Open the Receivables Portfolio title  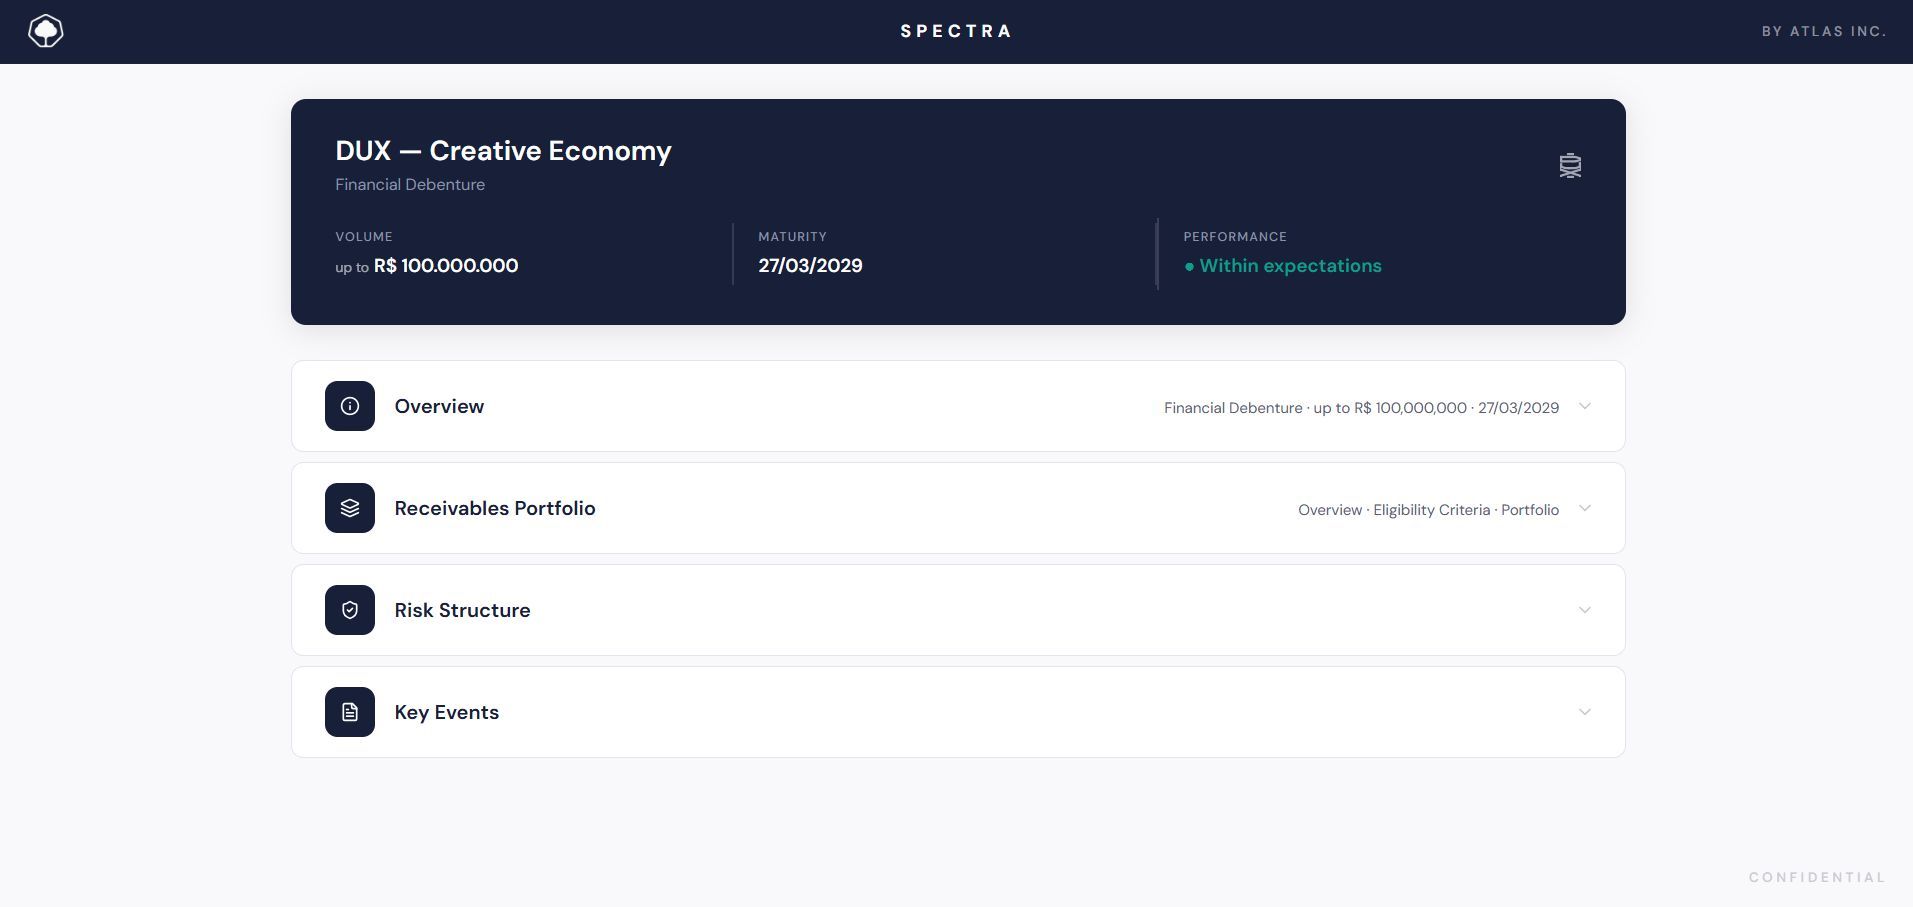(495, 508)
